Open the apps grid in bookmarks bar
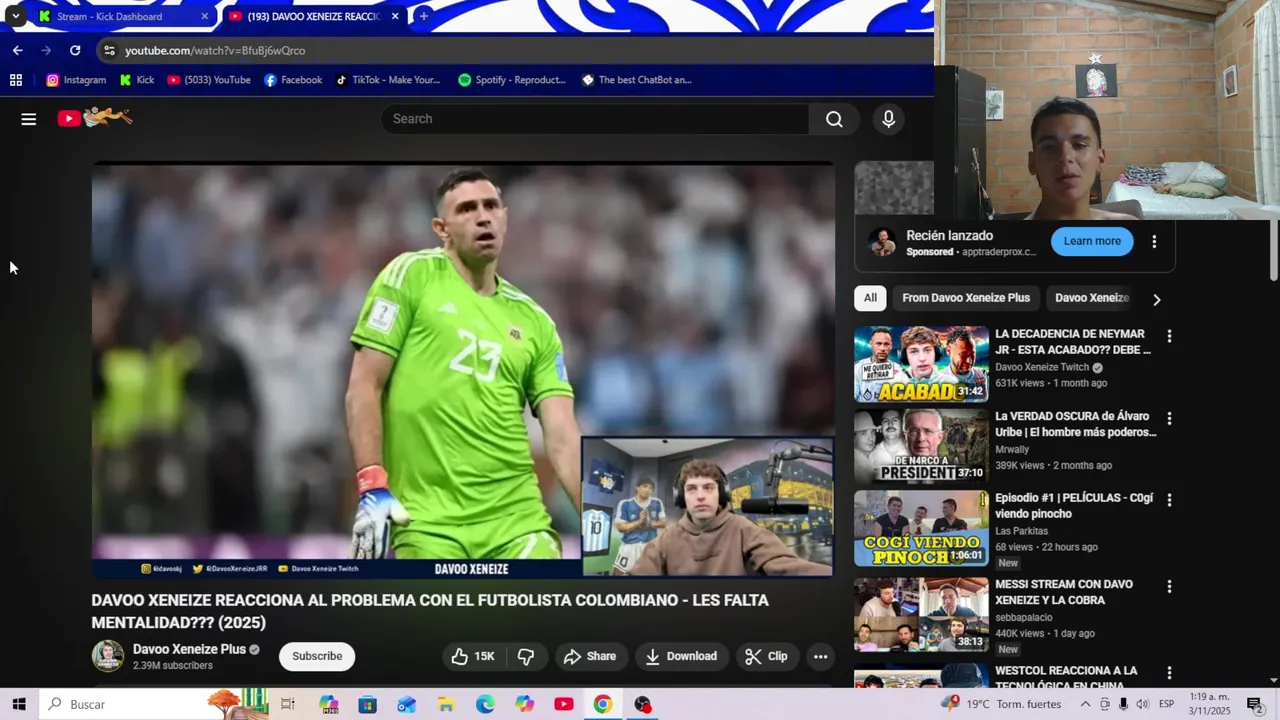1280x720 pixels. click(x=16, y=80)
